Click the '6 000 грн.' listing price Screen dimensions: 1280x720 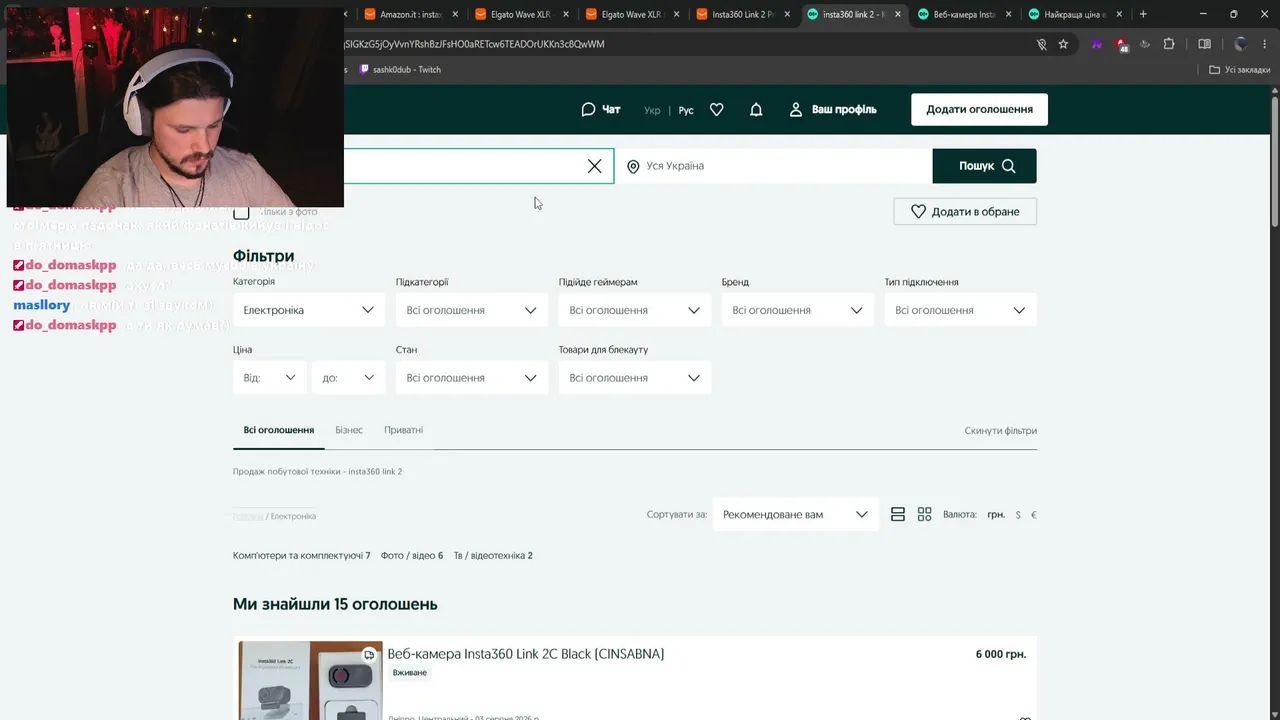(x=1001, y=655)
